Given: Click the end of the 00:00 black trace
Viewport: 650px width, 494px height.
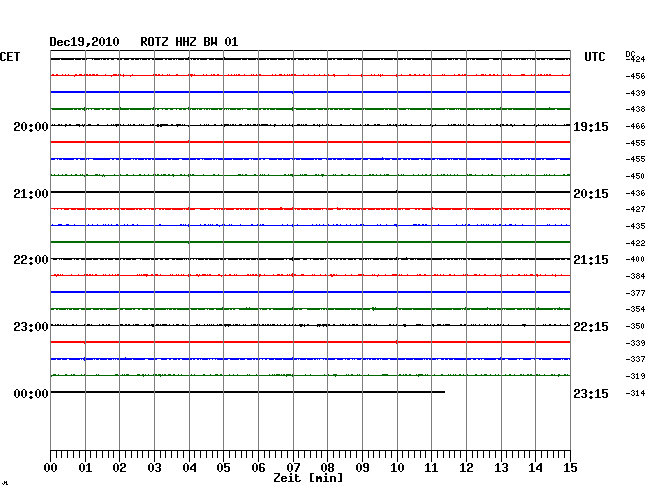Looking at the screenshot, I should 444,392.
